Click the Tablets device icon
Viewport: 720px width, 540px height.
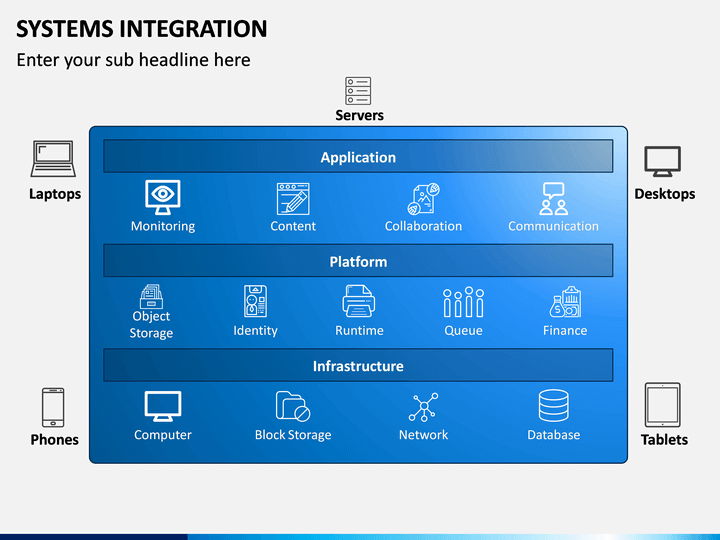coord(663,405)
